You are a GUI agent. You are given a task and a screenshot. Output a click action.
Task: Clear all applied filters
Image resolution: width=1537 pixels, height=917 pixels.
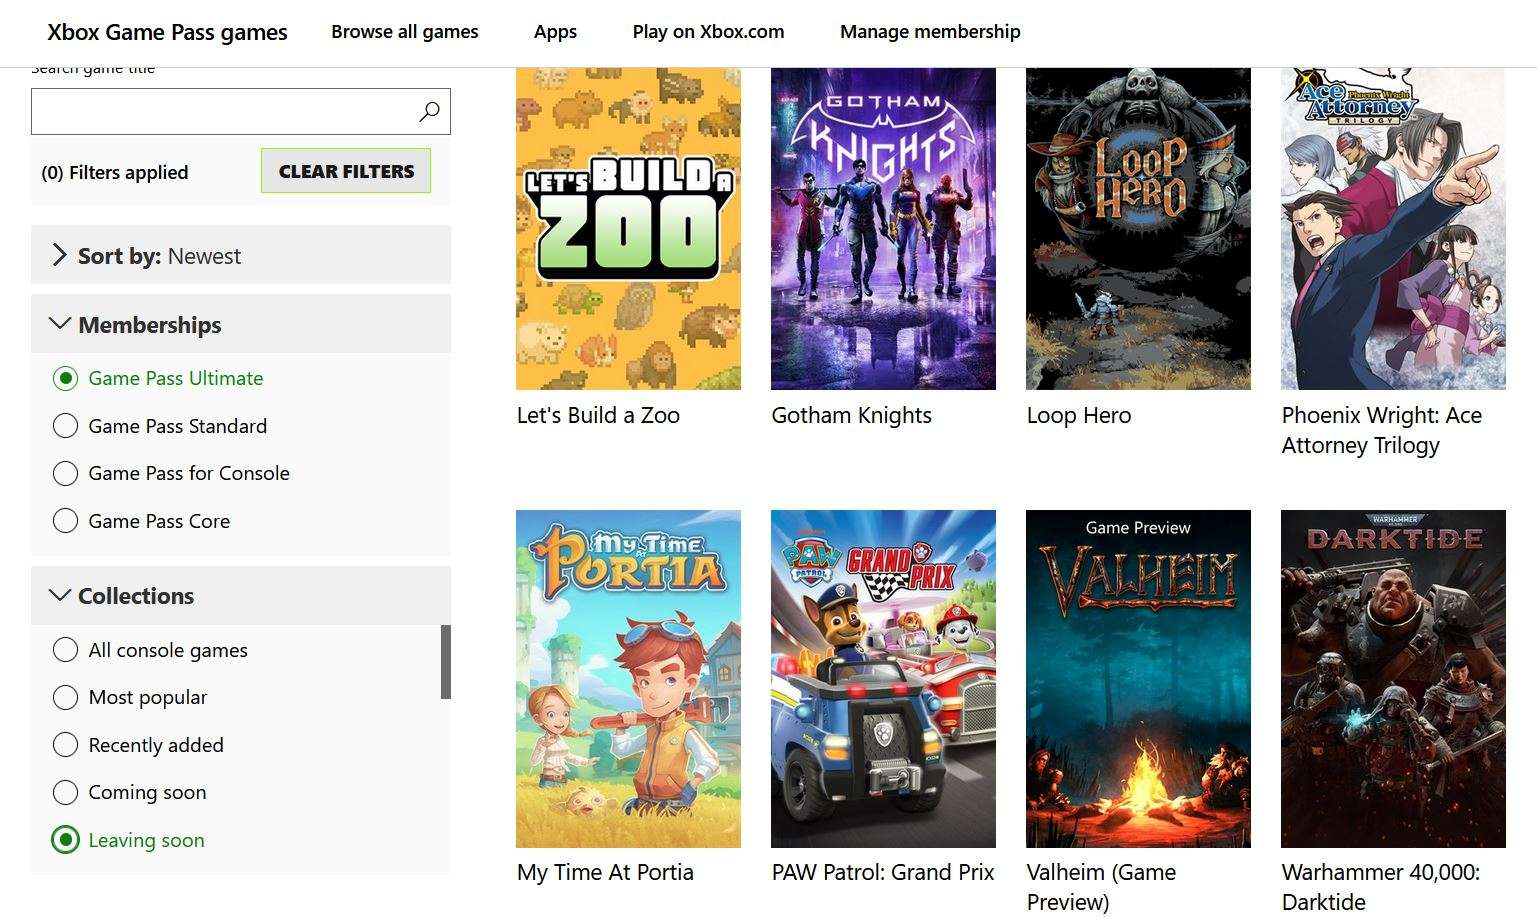click(346, 171)
